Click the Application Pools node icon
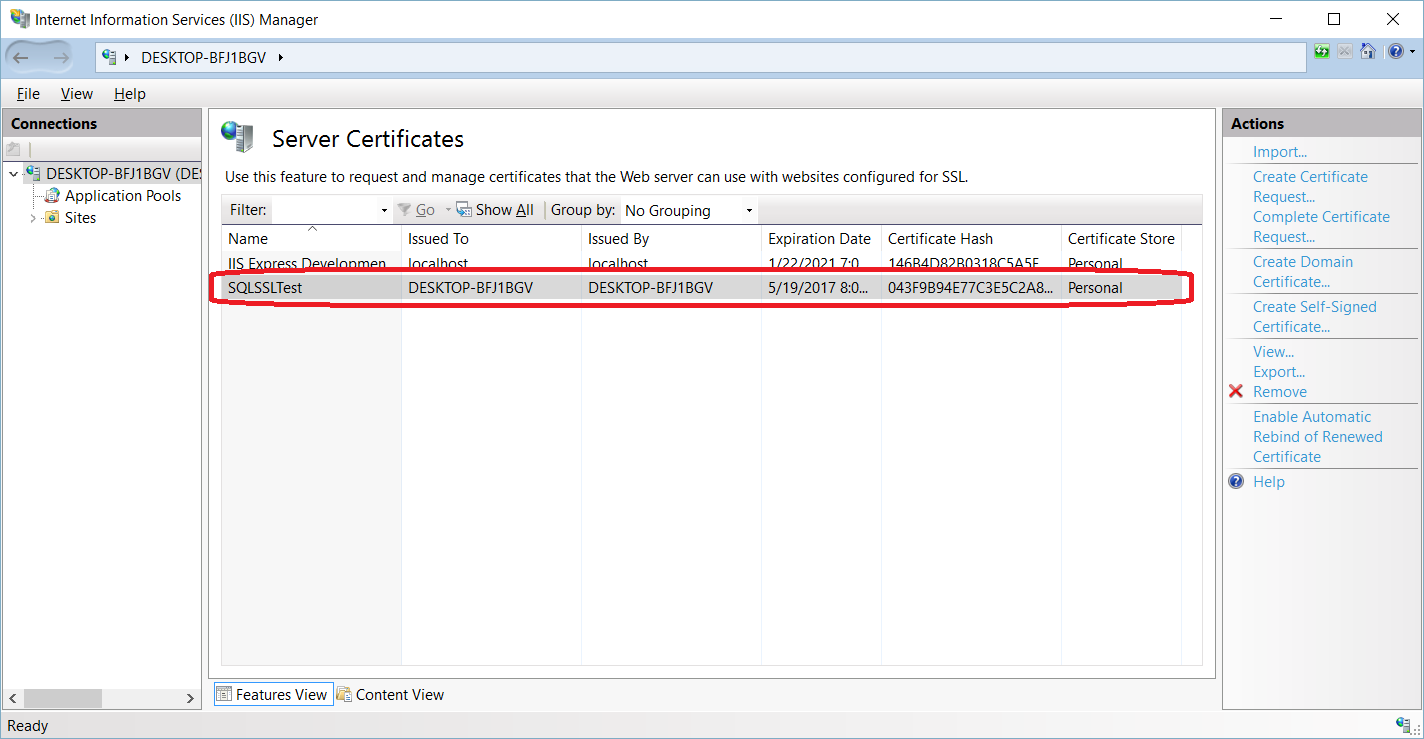This screenshot has height=739, width=1424. [x=52, y=196]
